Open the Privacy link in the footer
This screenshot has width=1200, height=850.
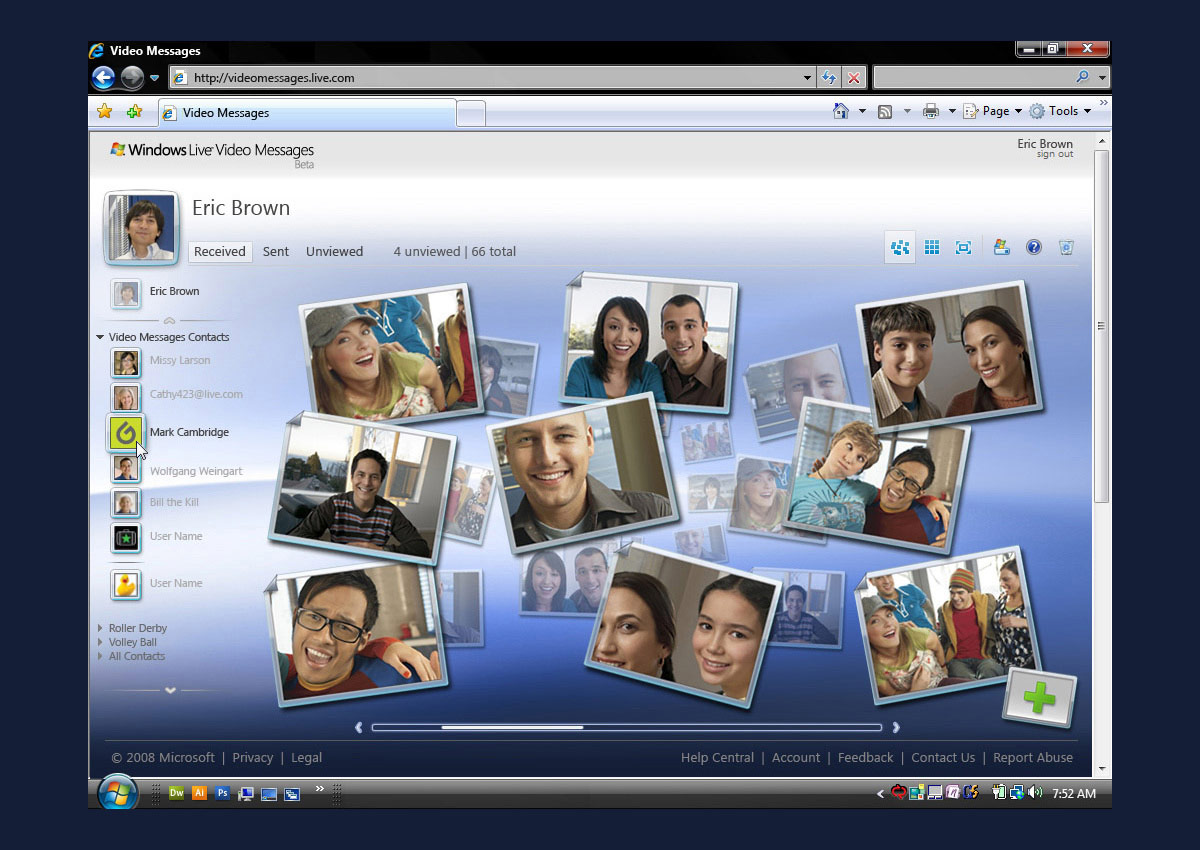point(253,758)
